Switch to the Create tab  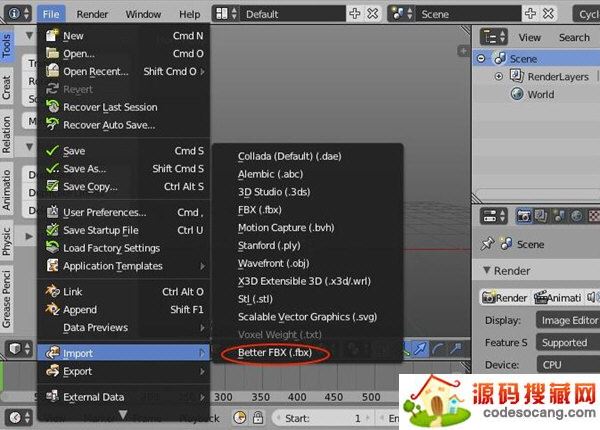coord(7,87)
